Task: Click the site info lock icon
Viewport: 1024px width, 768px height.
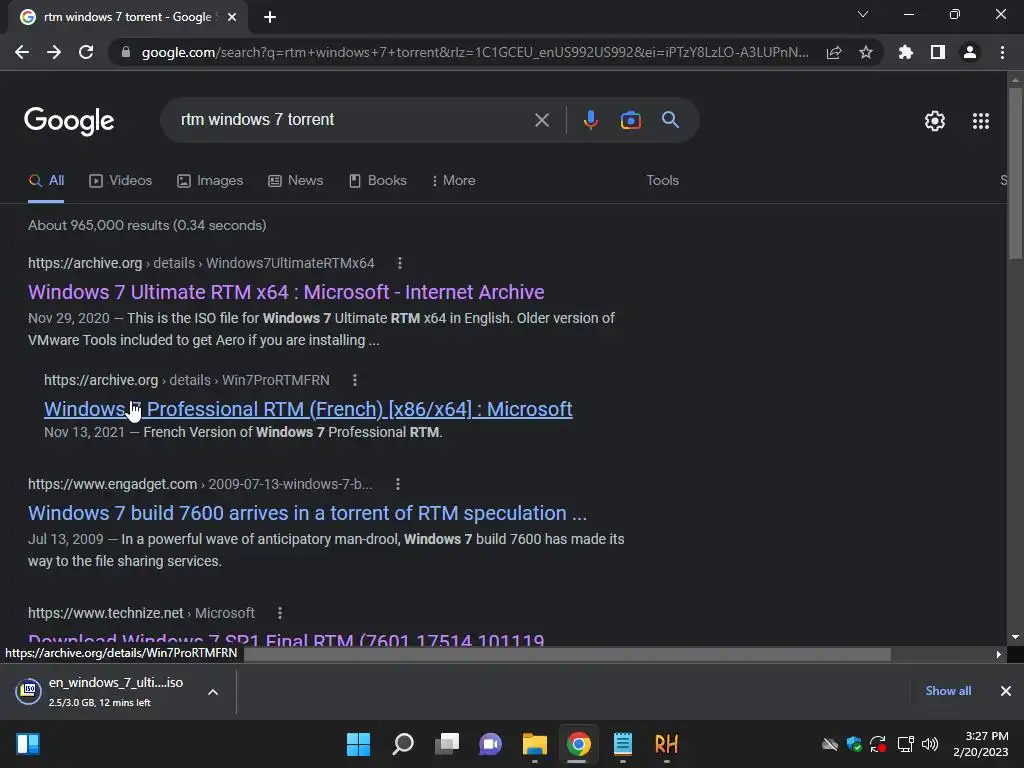Action: click(126, 52)
